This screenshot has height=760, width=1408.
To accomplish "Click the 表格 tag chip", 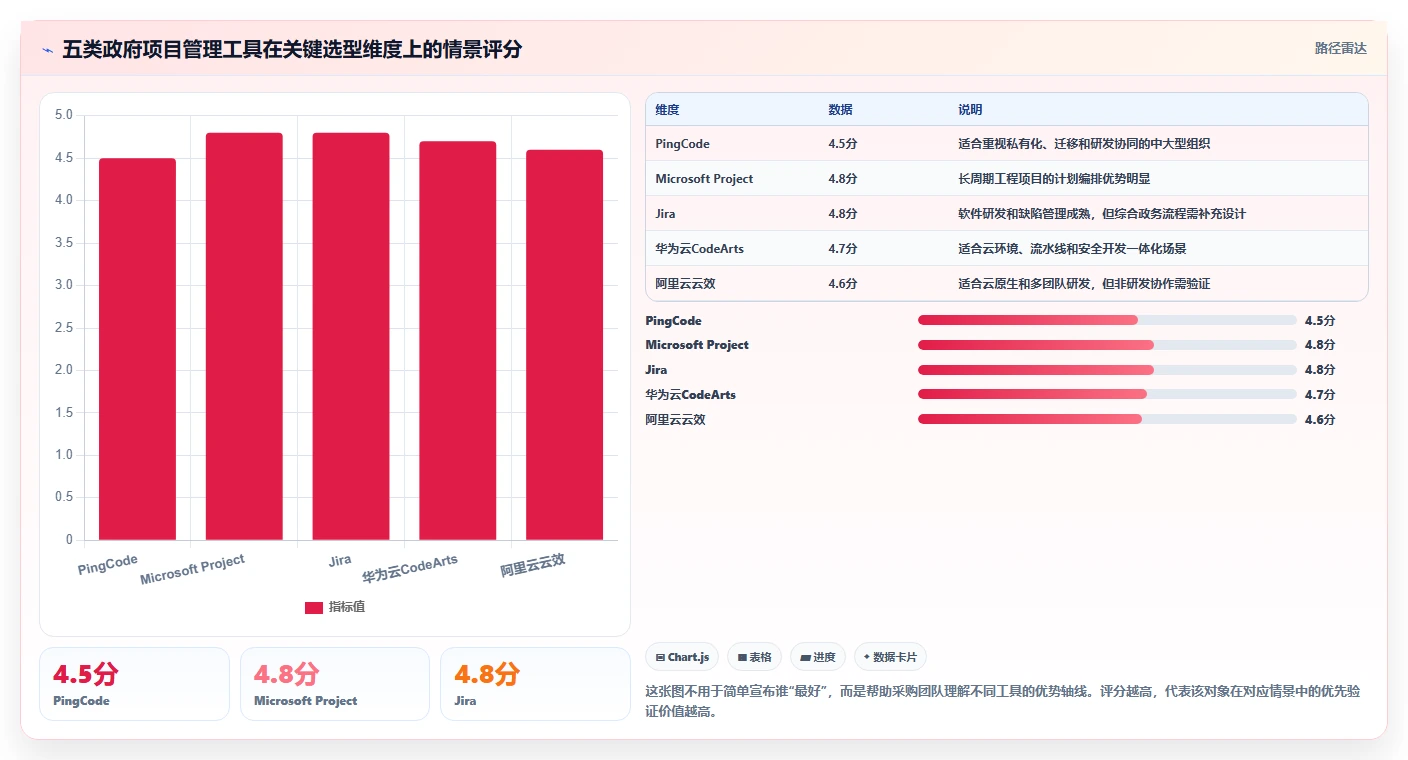I will [x=754, y=657].
